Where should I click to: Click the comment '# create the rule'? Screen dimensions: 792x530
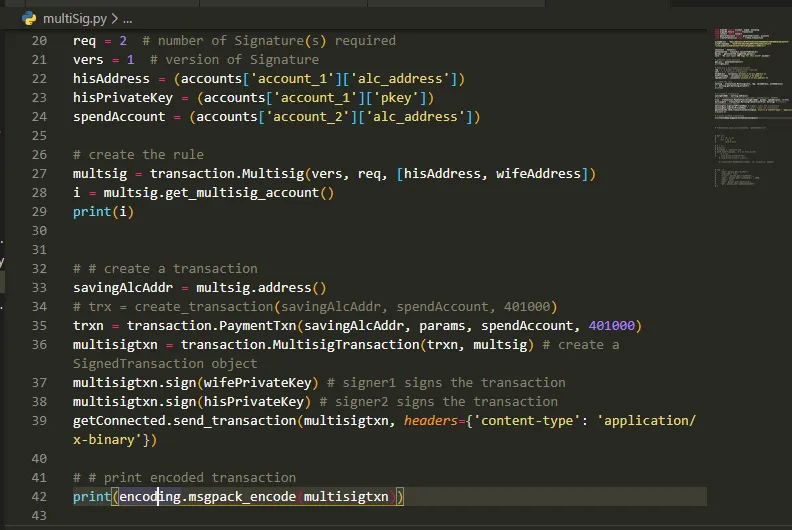(138, 155)
